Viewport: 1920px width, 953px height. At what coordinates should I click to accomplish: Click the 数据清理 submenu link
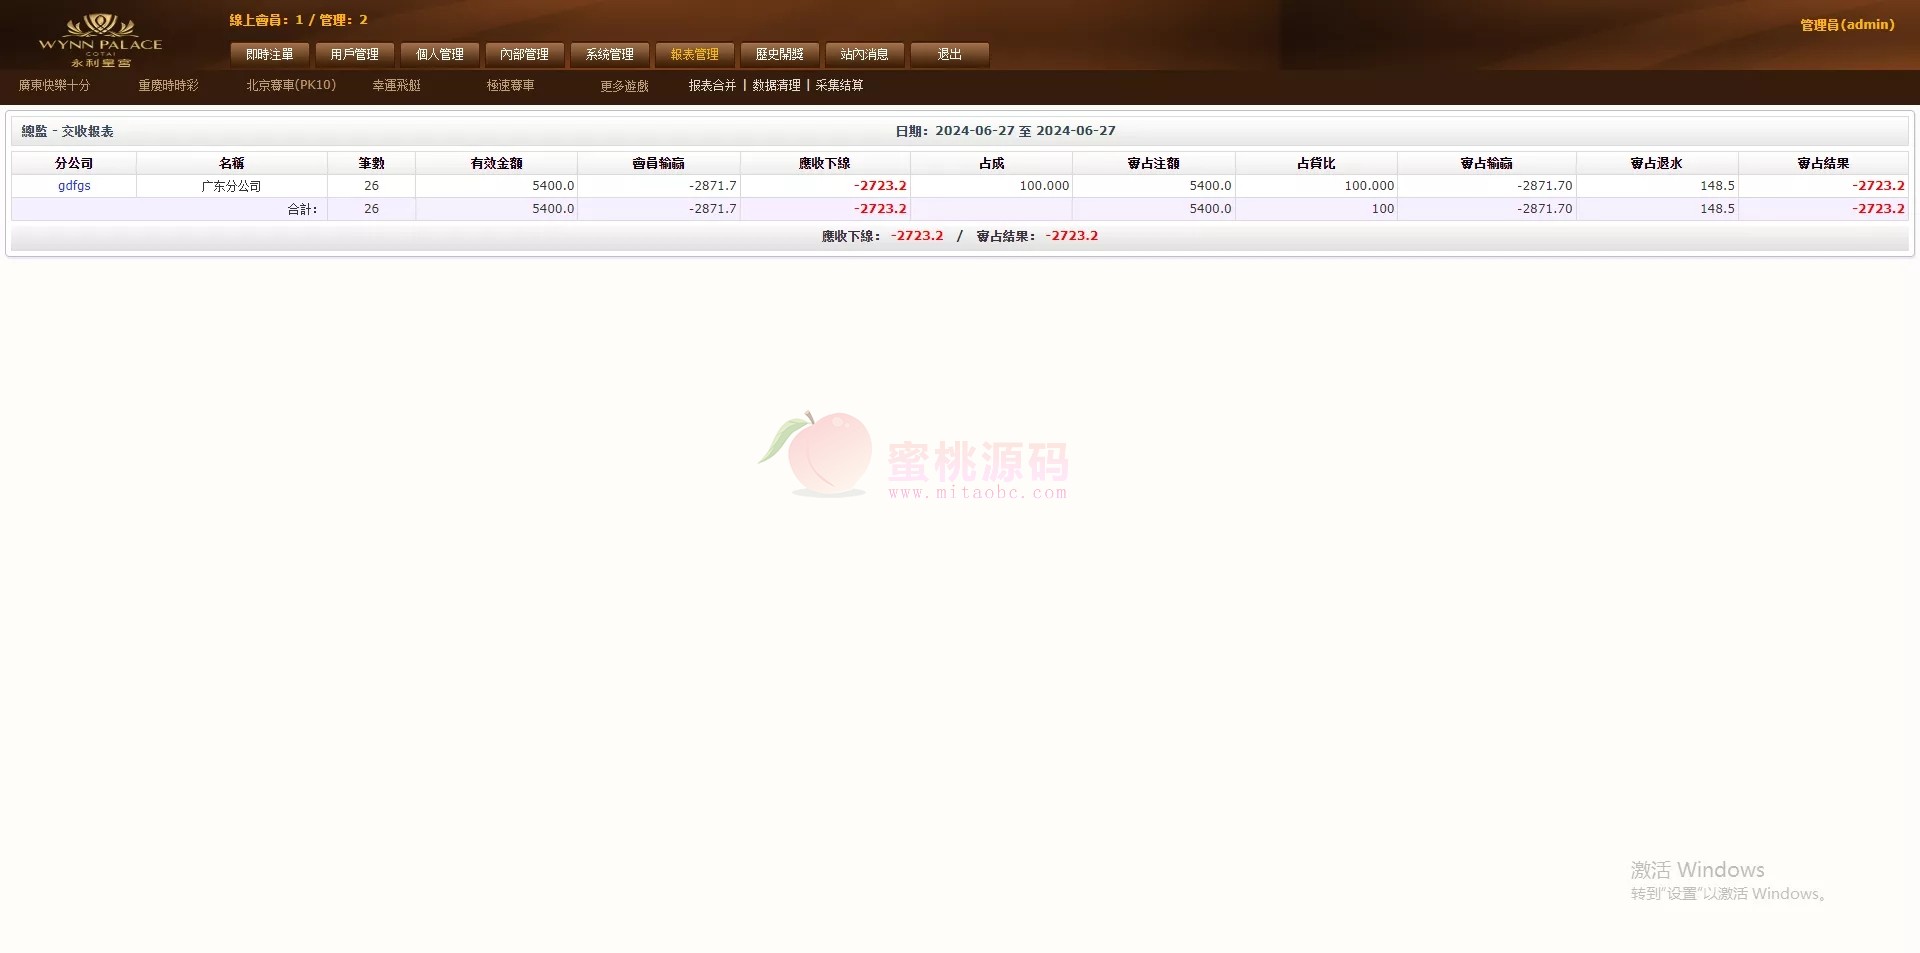pyautogui.click(x=776, y=86)
